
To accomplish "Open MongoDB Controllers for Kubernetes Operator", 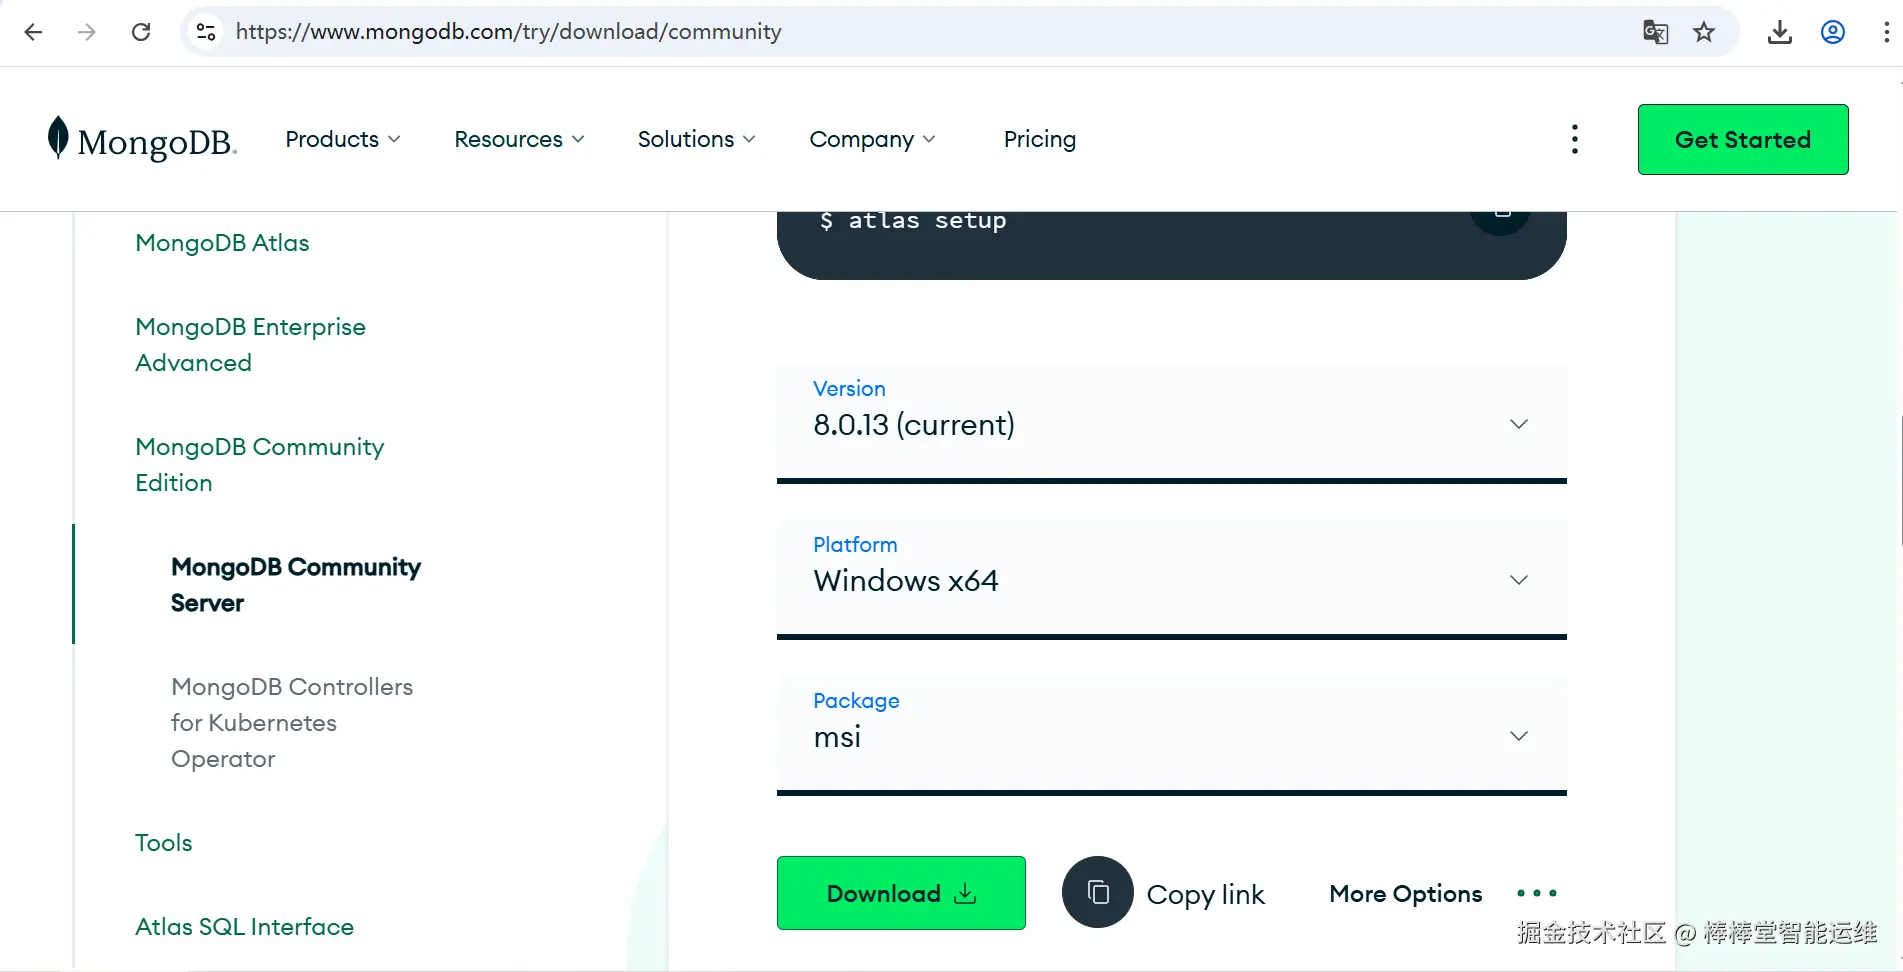I will click(292, 723).
